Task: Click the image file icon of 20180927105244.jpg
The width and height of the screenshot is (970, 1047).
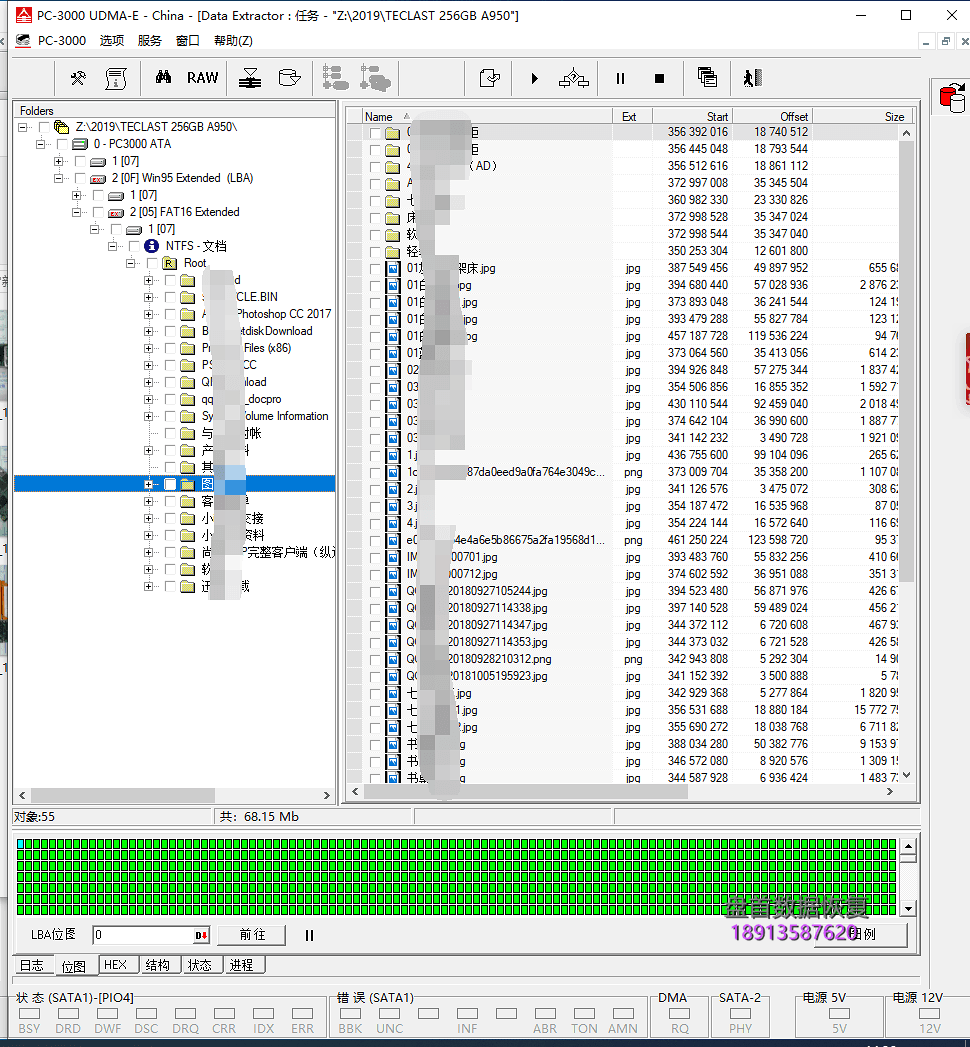Action: [x=393, y=592]
